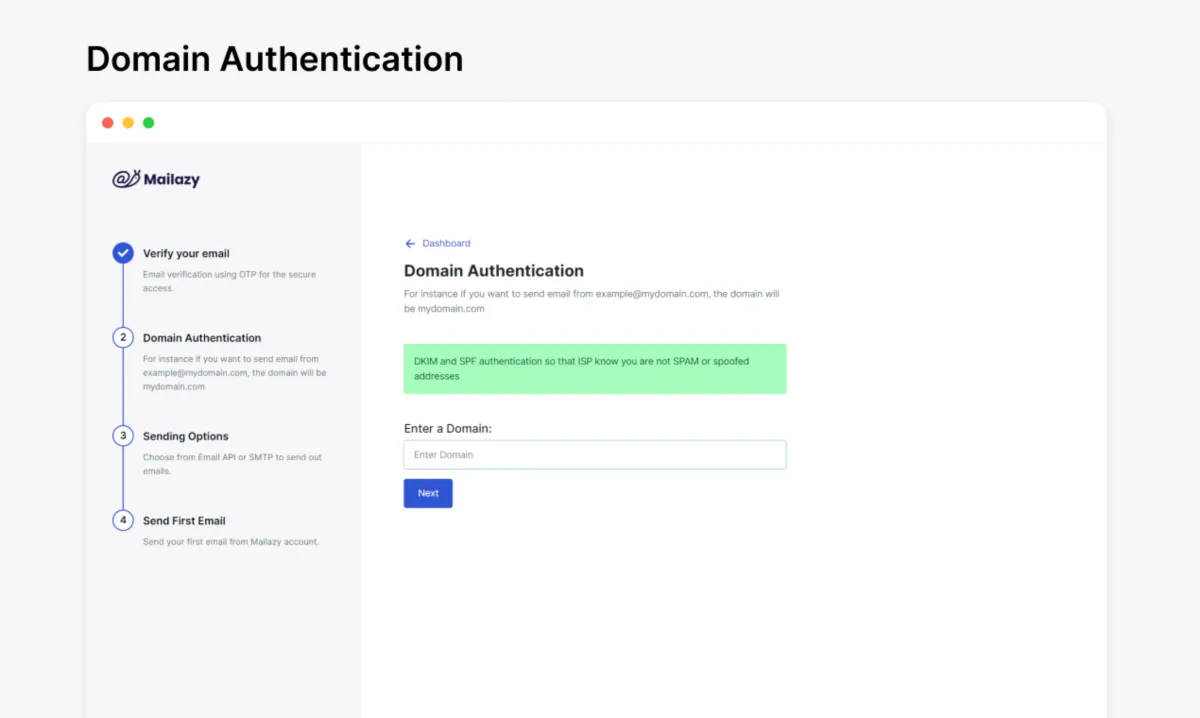Open the Verify your email step
This screenshot has height=718, width=1200.
[186, 254]
